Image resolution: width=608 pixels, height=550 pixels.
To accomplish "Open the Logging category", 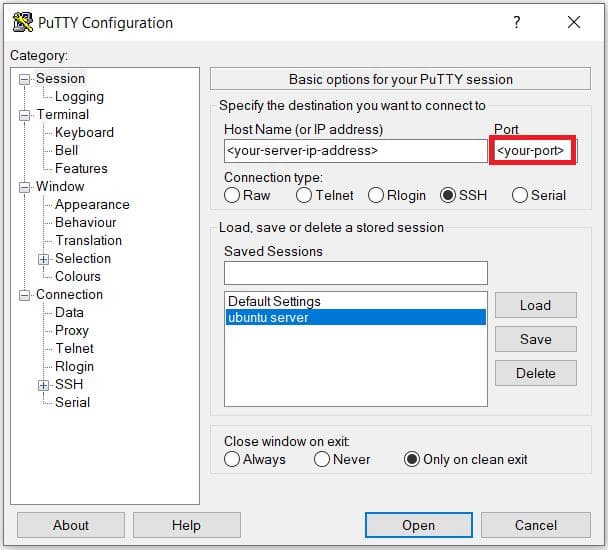I will click(x=79, y=97).
